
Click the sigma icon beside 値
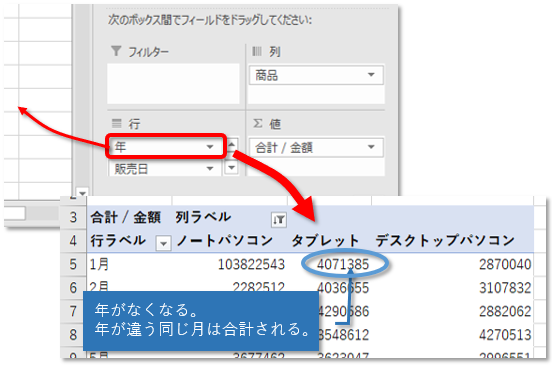tap(258, 123)
